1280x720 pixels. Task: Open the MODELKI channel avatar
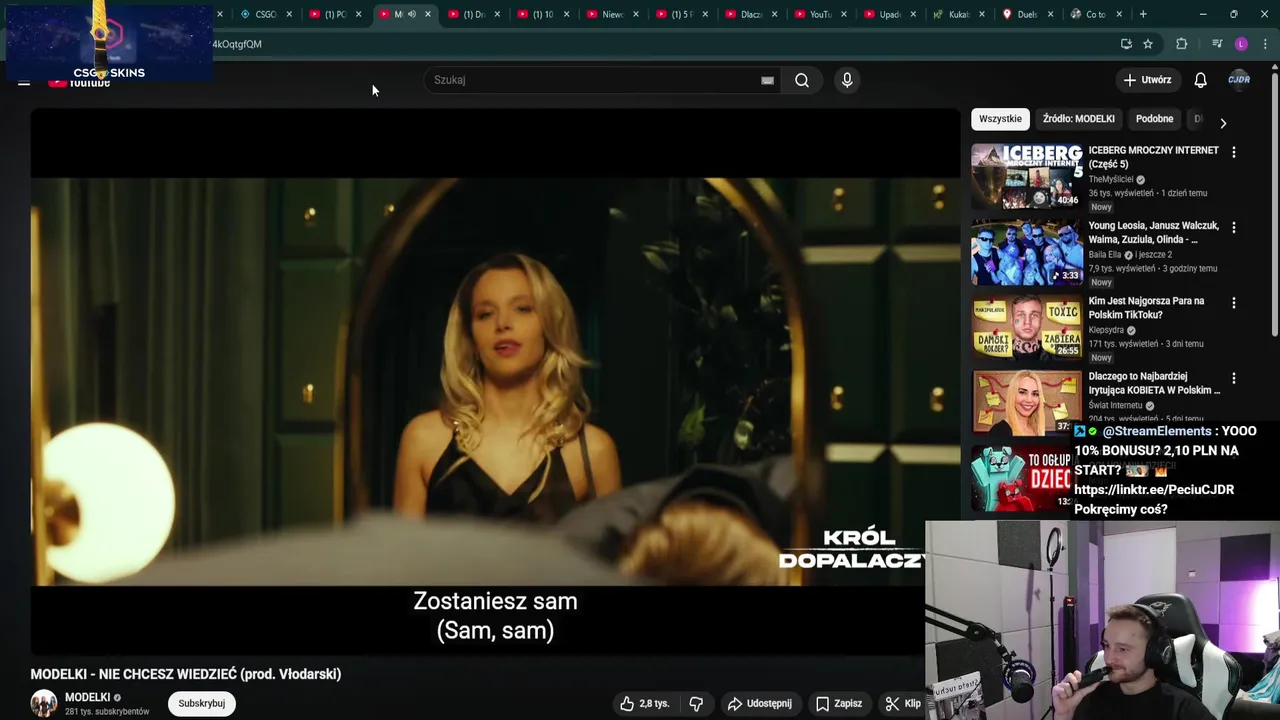44,704
